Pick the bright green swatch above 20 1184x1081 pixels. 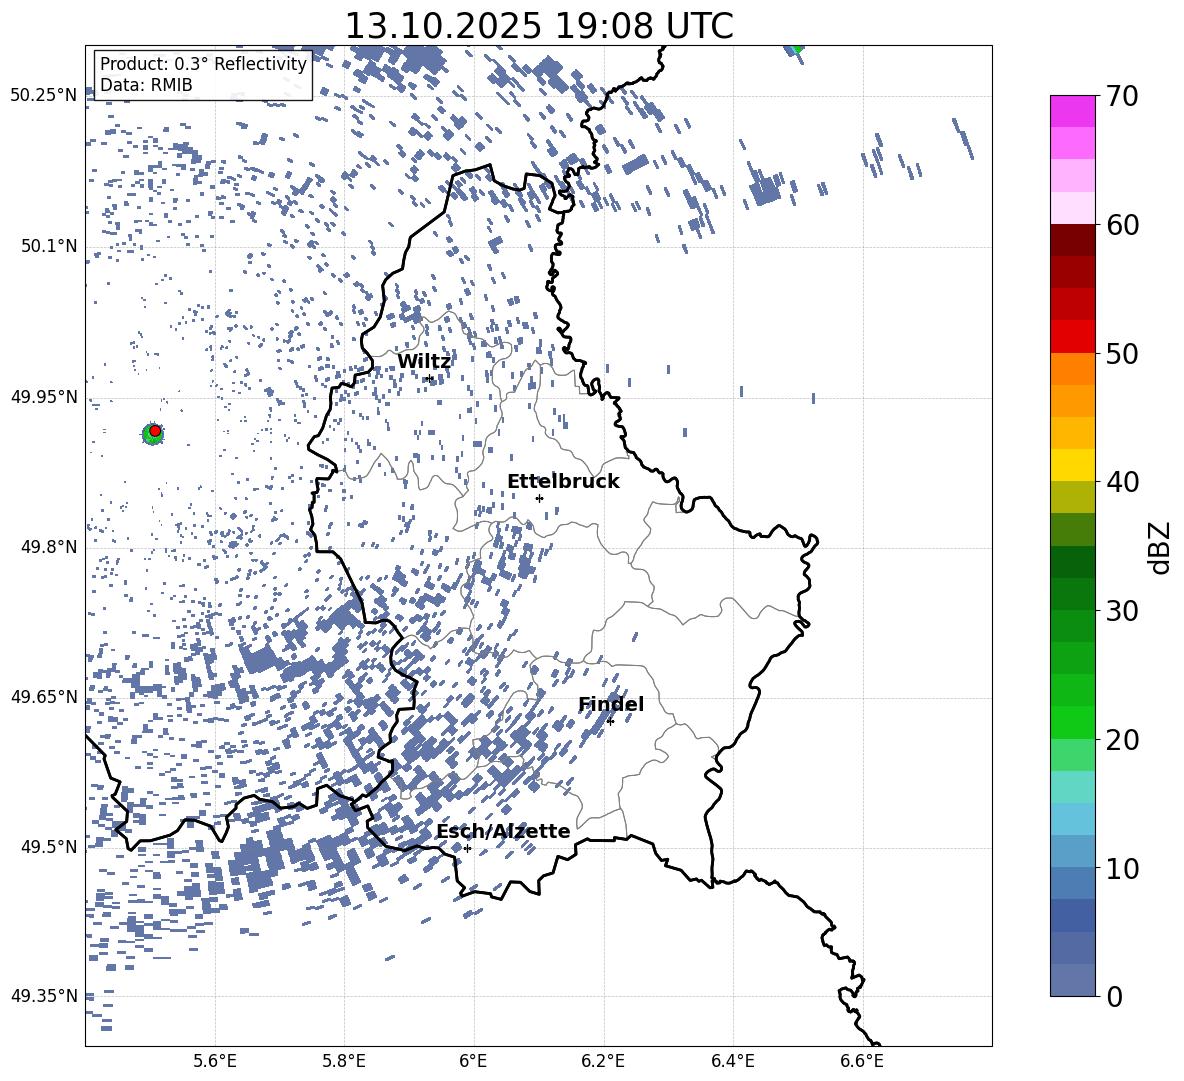(1073, 722)
